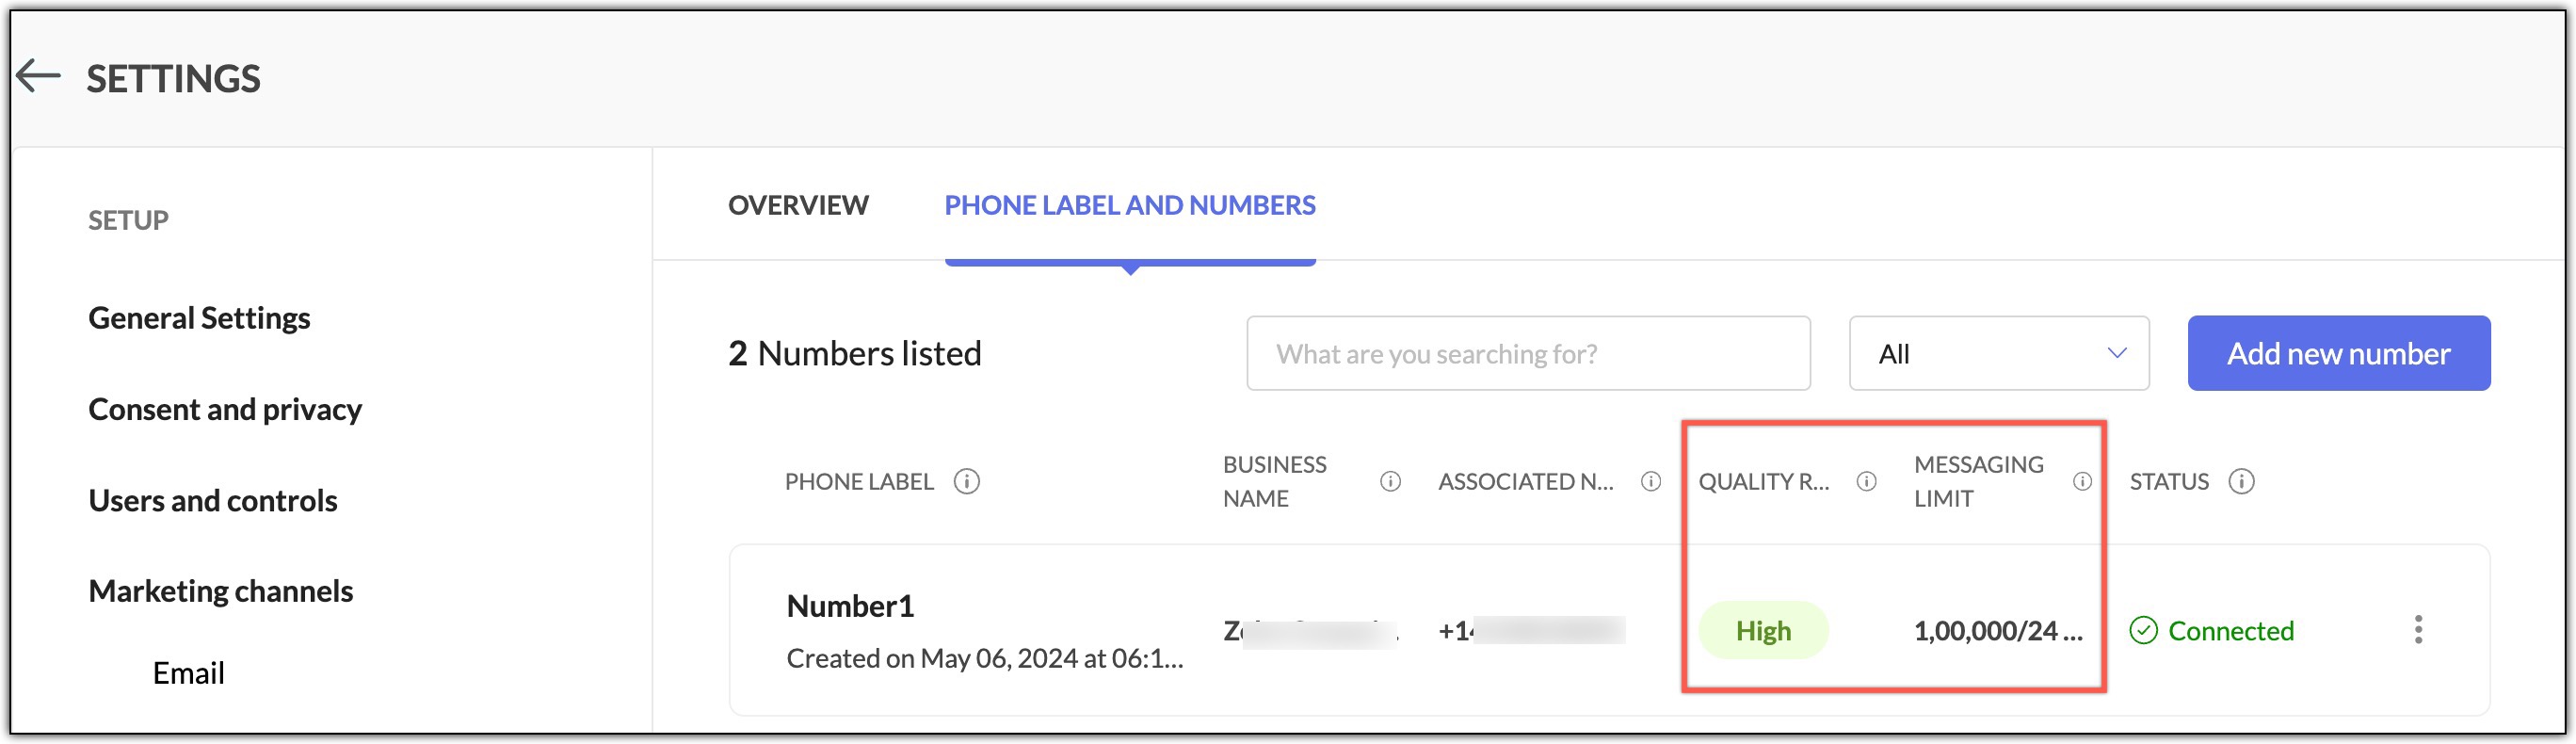
Task: View Quality R... column info icon
Action: coord(1866,482)
